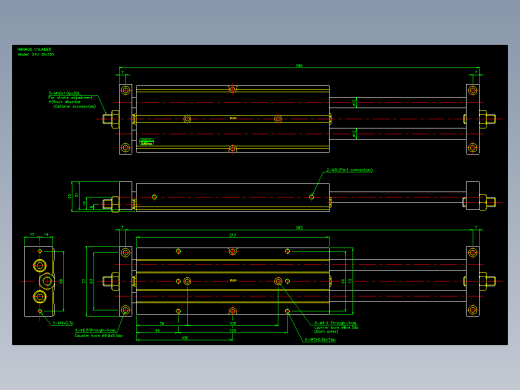
Task: Select the "Model: STU 25x150" label
Action: (36, 54)
